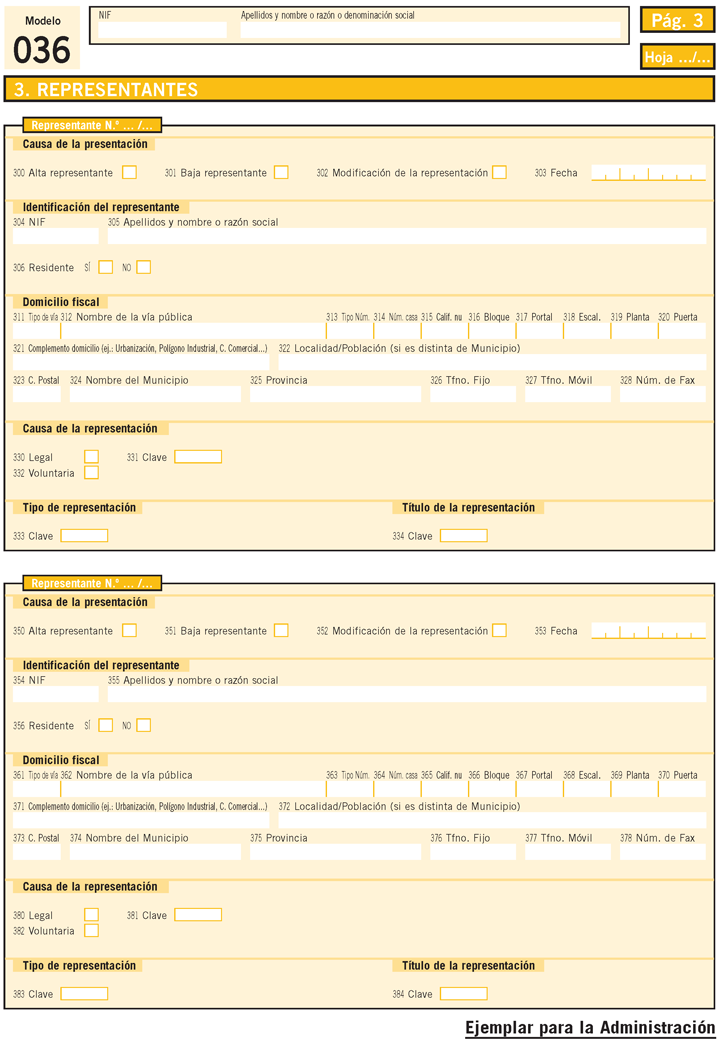Click the 383 Clave box
Screen dimensions: 720x1042
click(x=84, y=993)
